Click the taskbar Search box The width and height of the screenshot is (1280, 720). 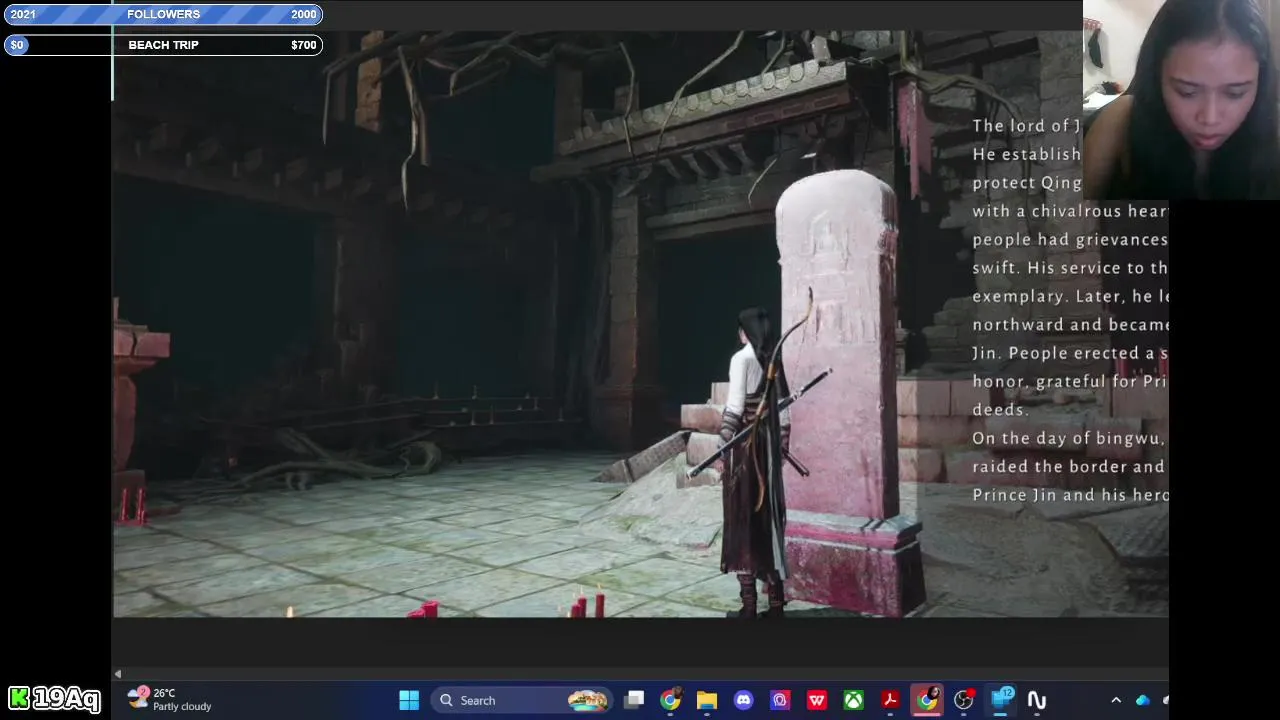point(523,700)
